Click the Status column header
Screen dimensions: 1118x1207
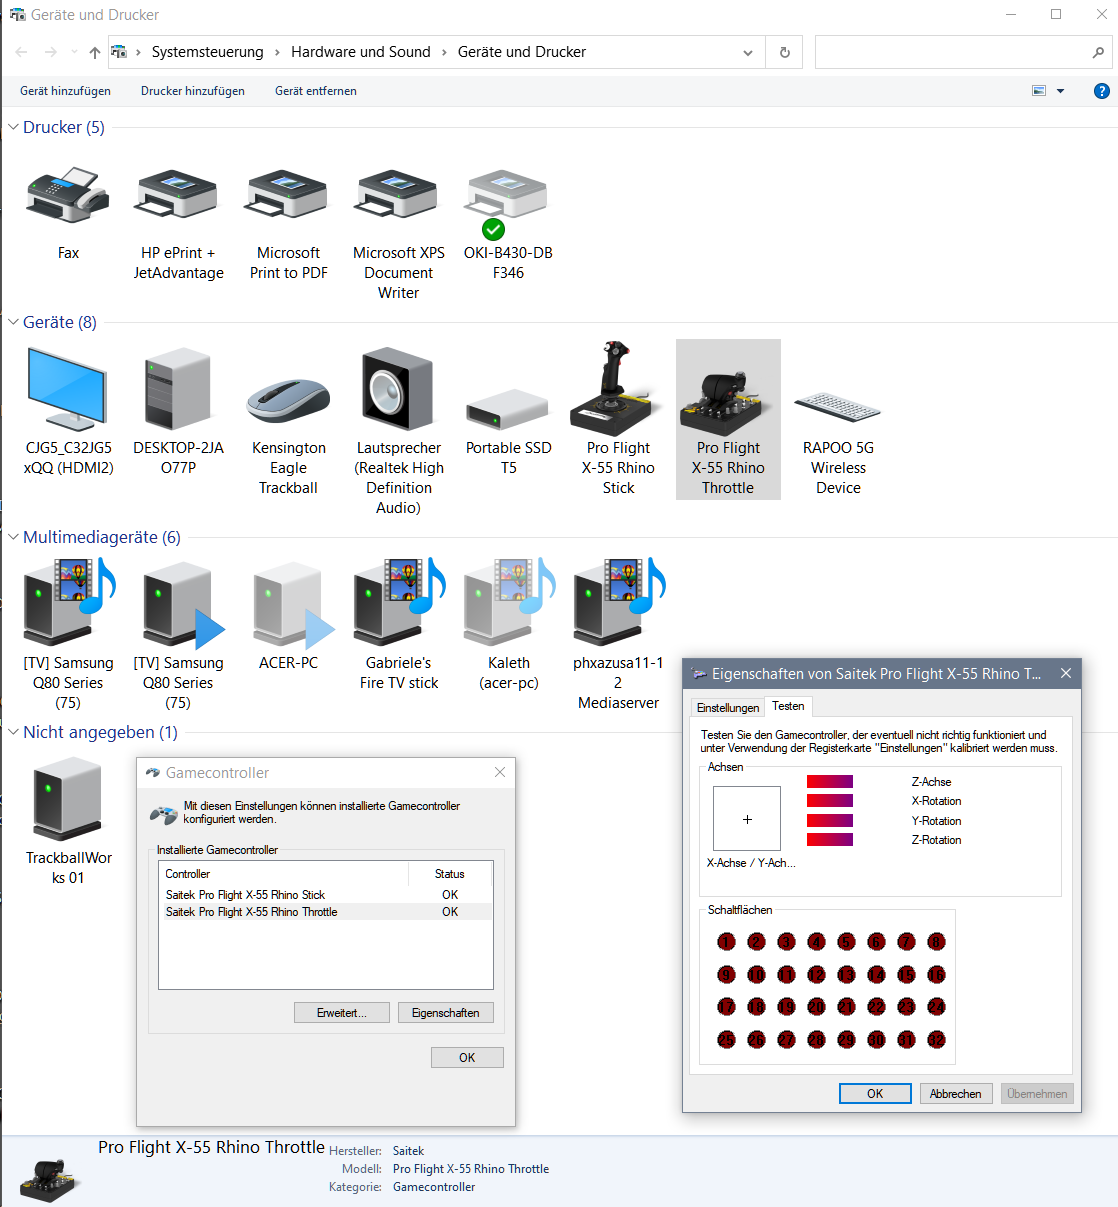(450, 874)
